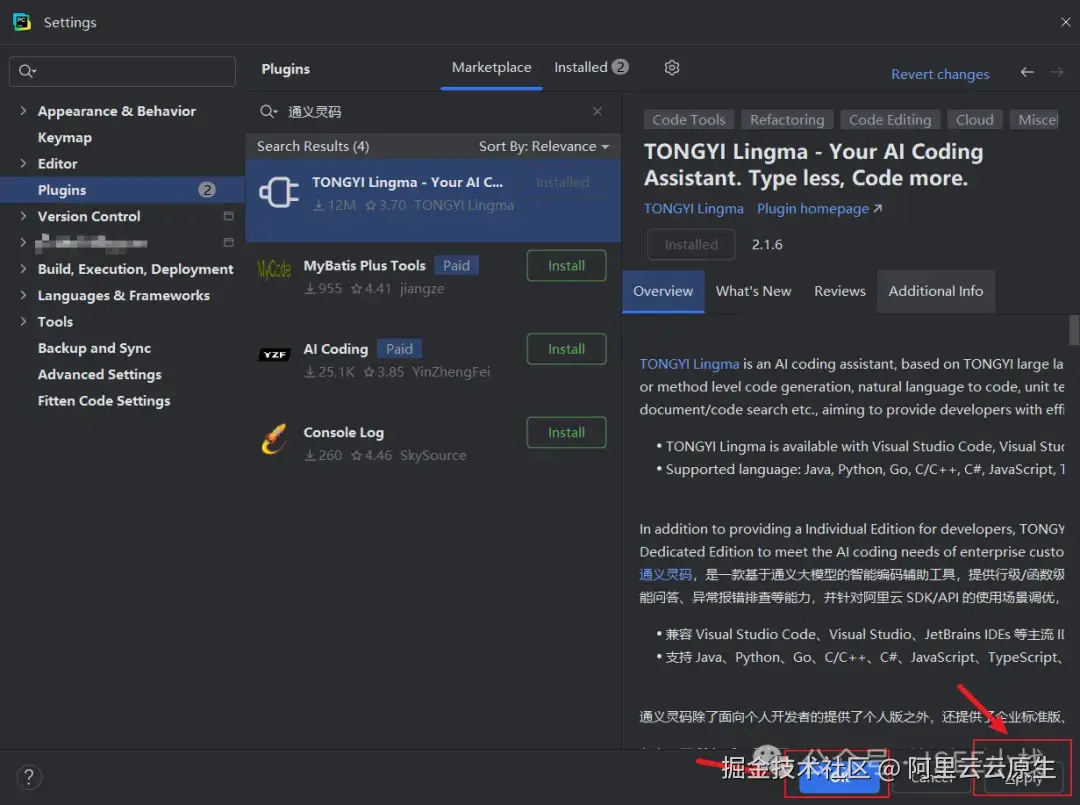Click the Paid badge on MyBatis Plus Tools

coord(456,266)
